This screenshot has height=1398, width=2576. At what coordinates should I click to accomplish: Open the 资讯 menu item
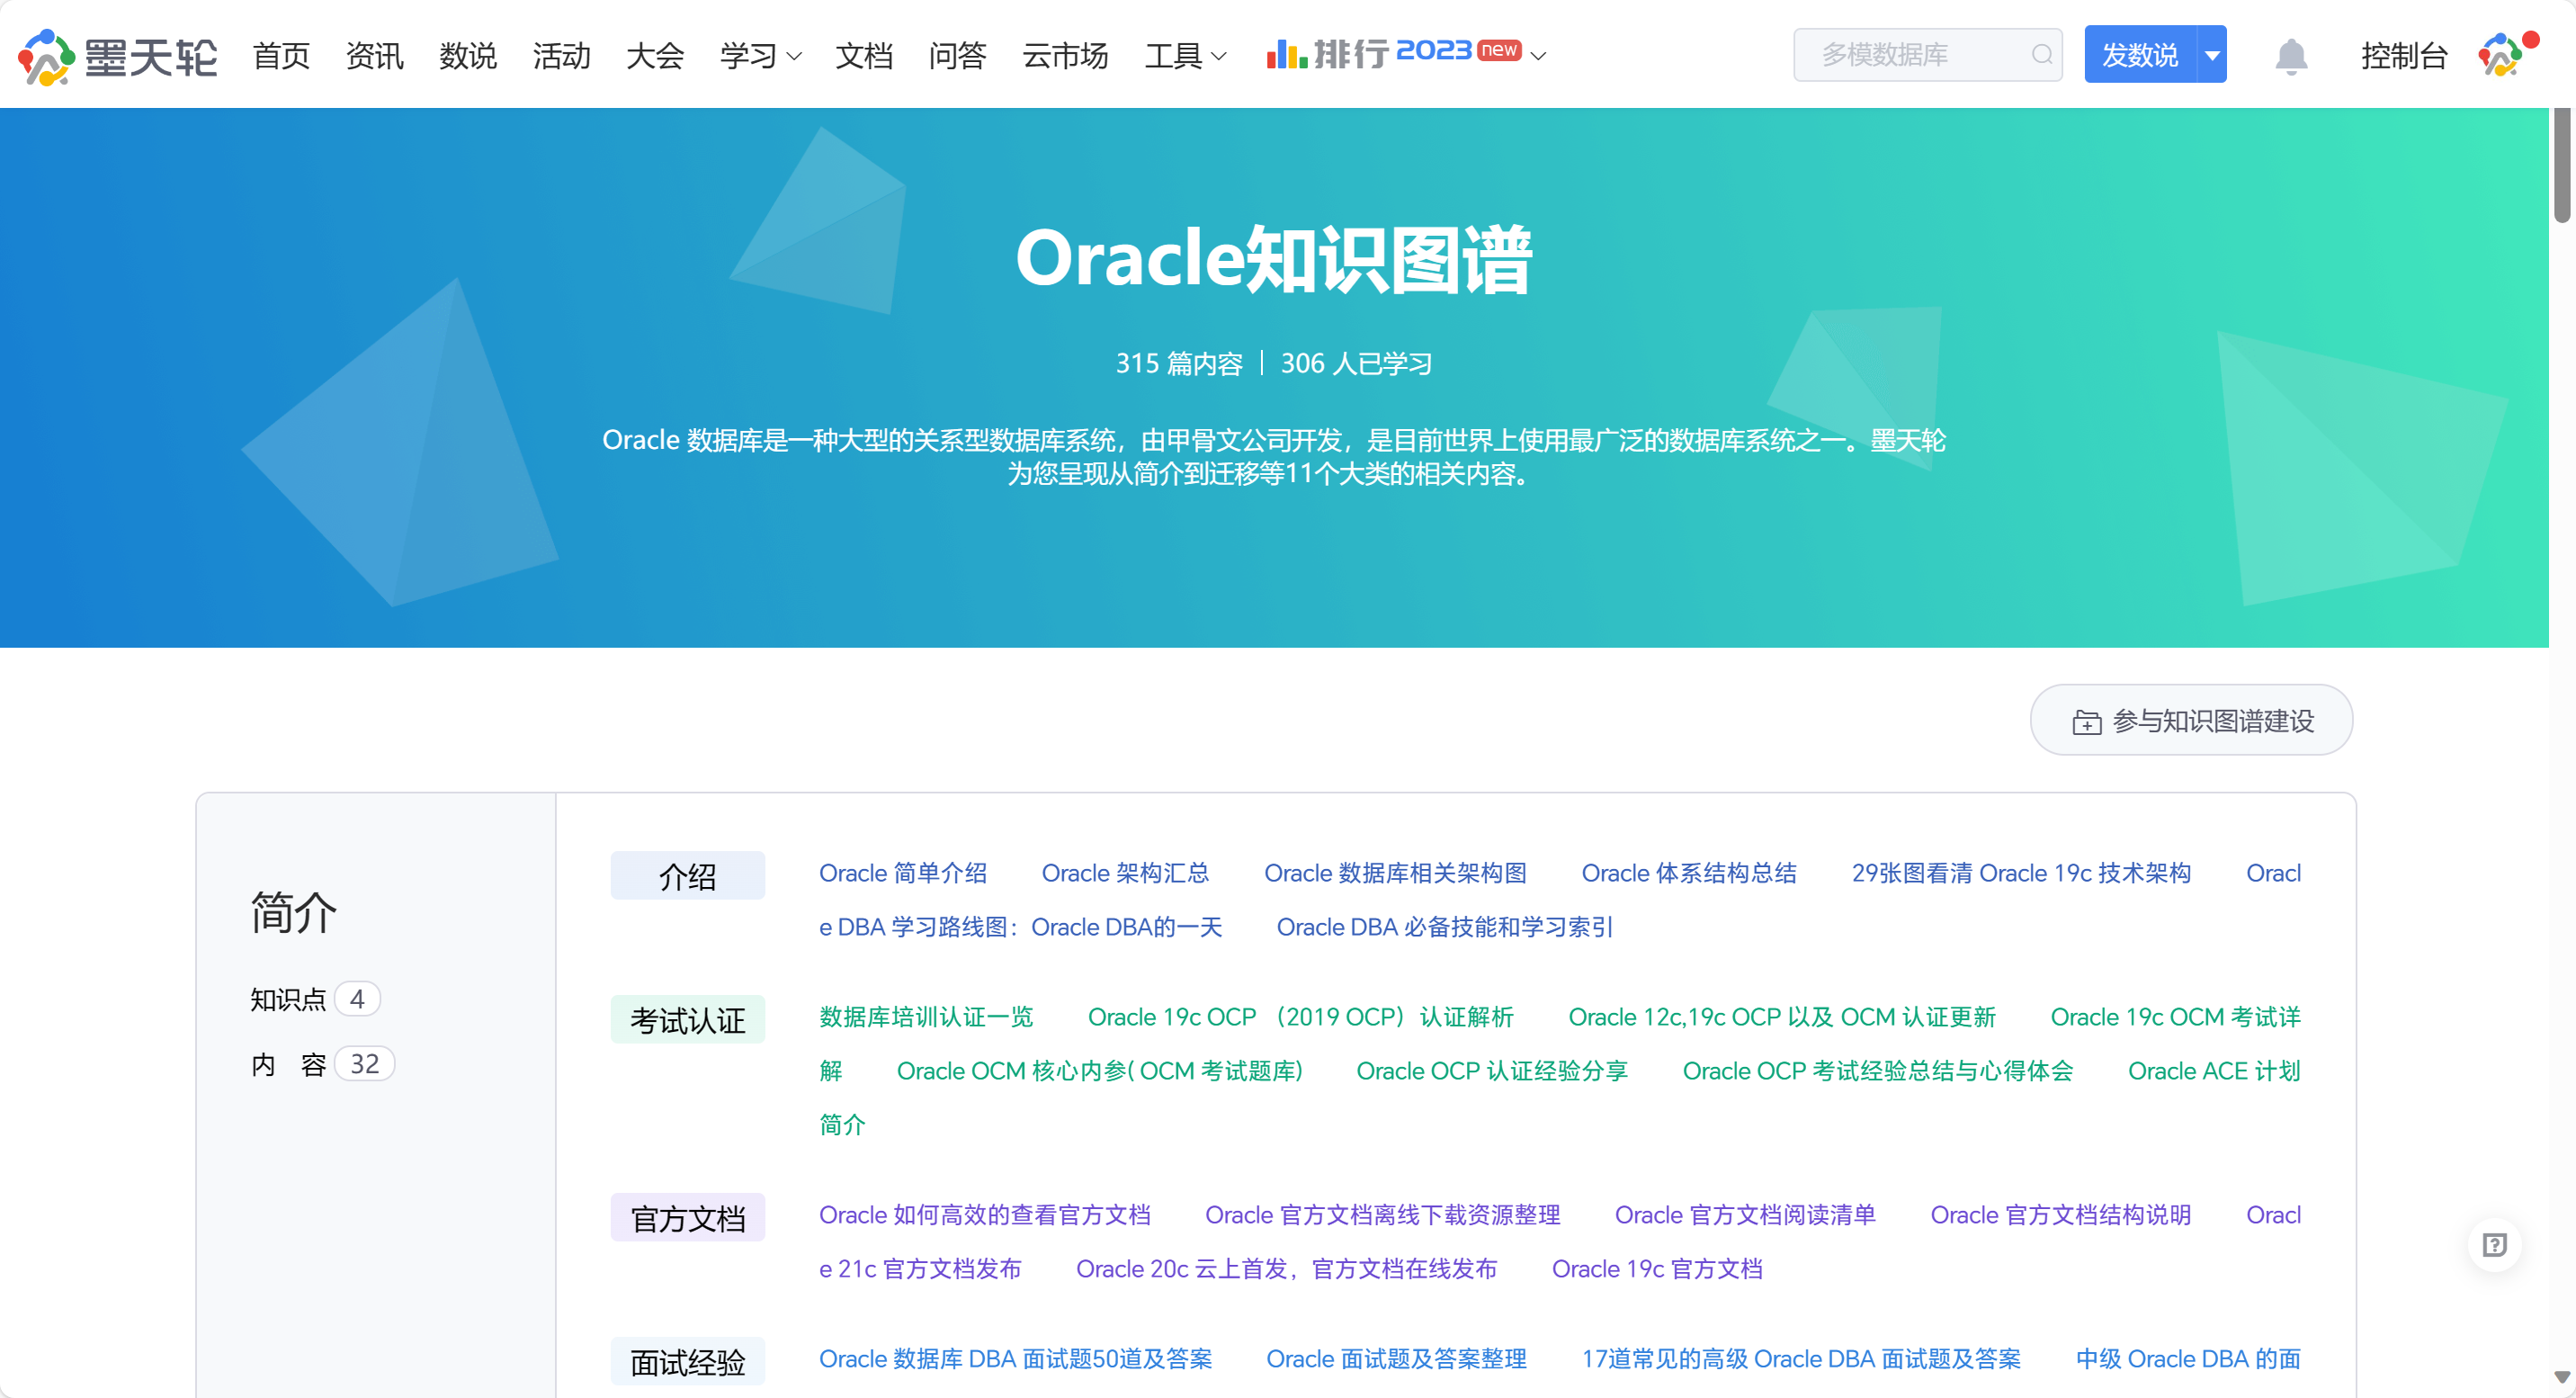tap(374, 56)
